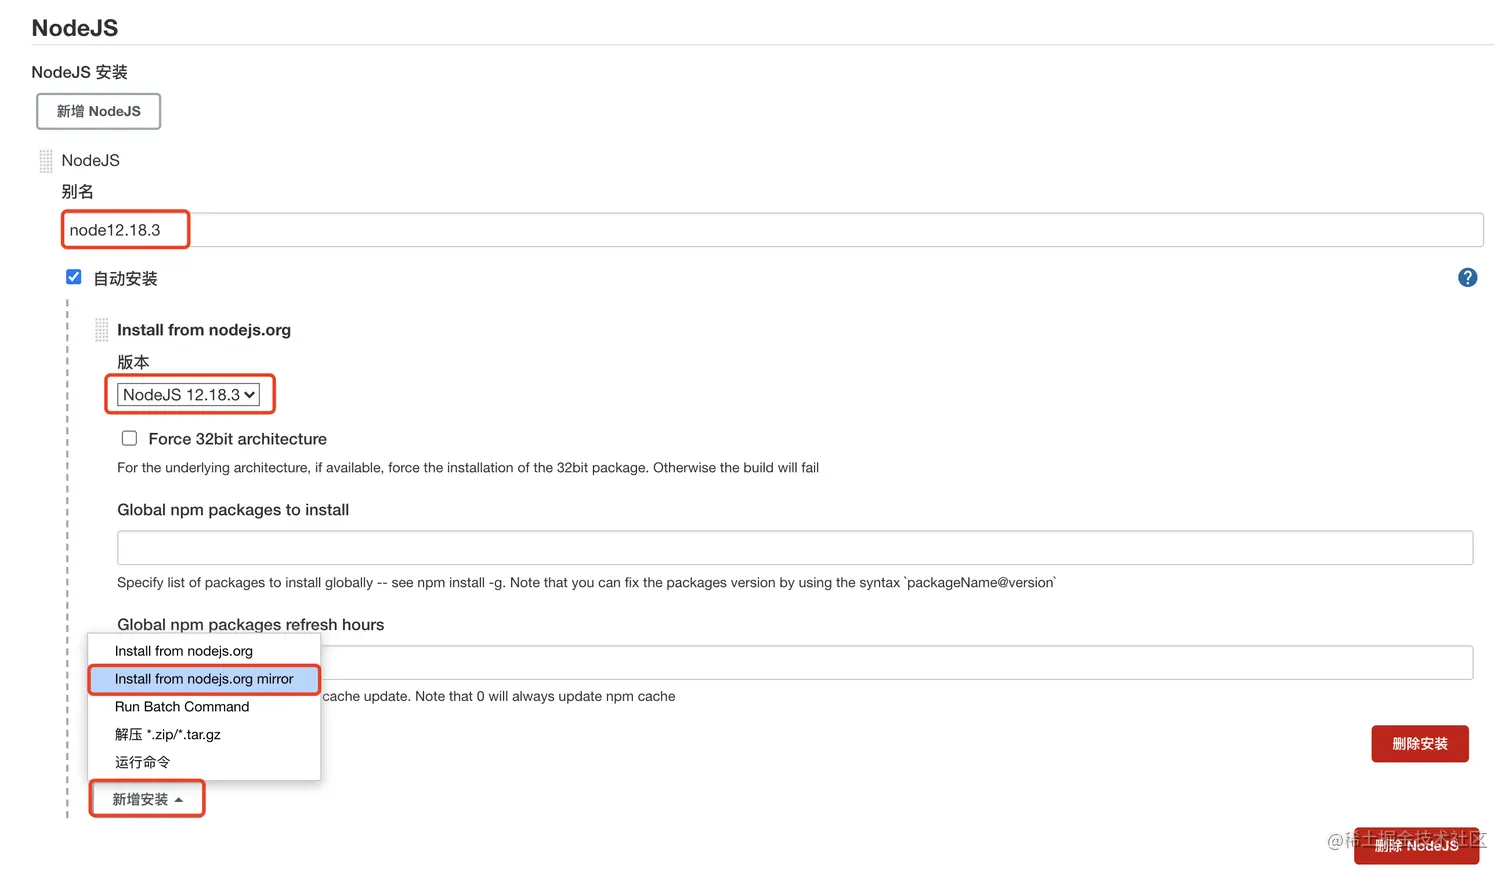
Task: Click the Force 32bit architecture label text
Action: coord(238,439)
